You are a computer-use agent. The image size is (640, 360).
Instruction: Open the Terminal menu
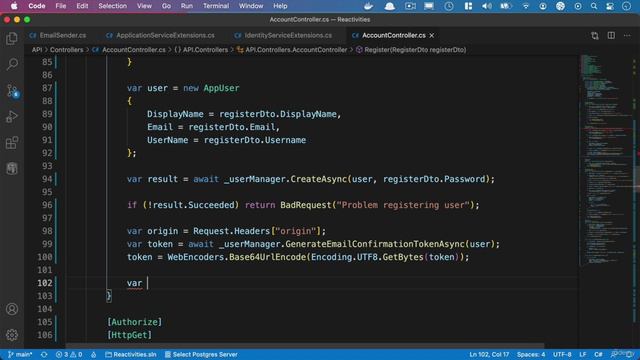pyautogui.click(x=216, y=6)
